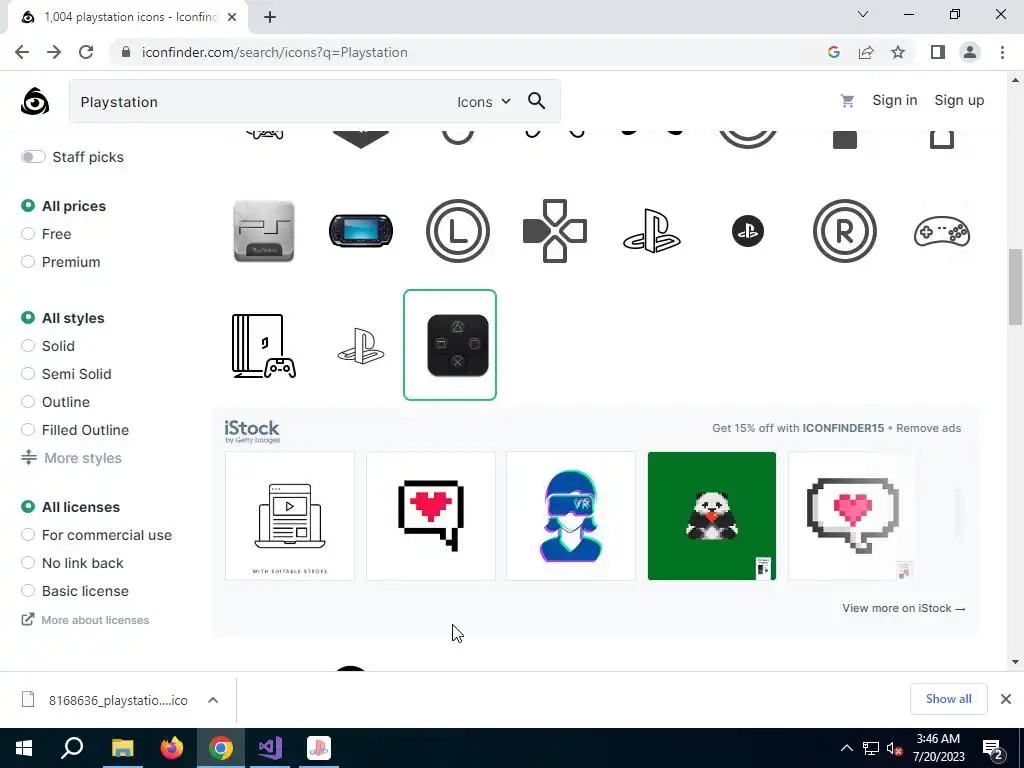Click the address bar URL

[275, 52]
